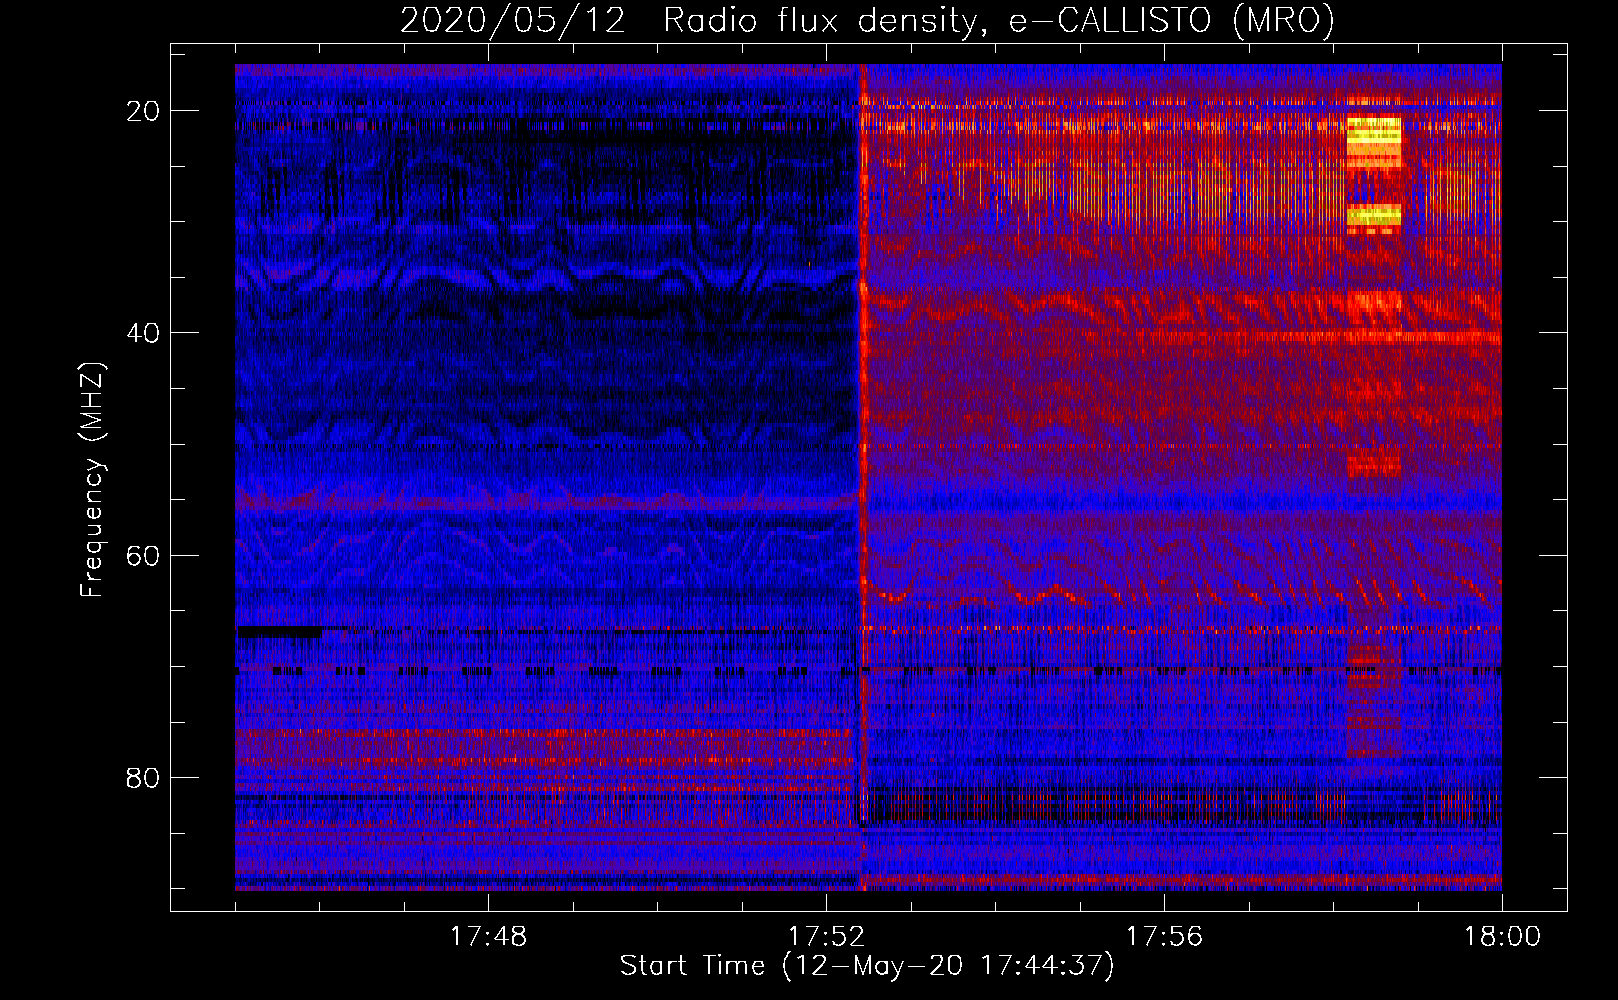Select the 17:48 time tick label
The height and width of the screenshot is (1000, 1618).
(x=488, y=937)
